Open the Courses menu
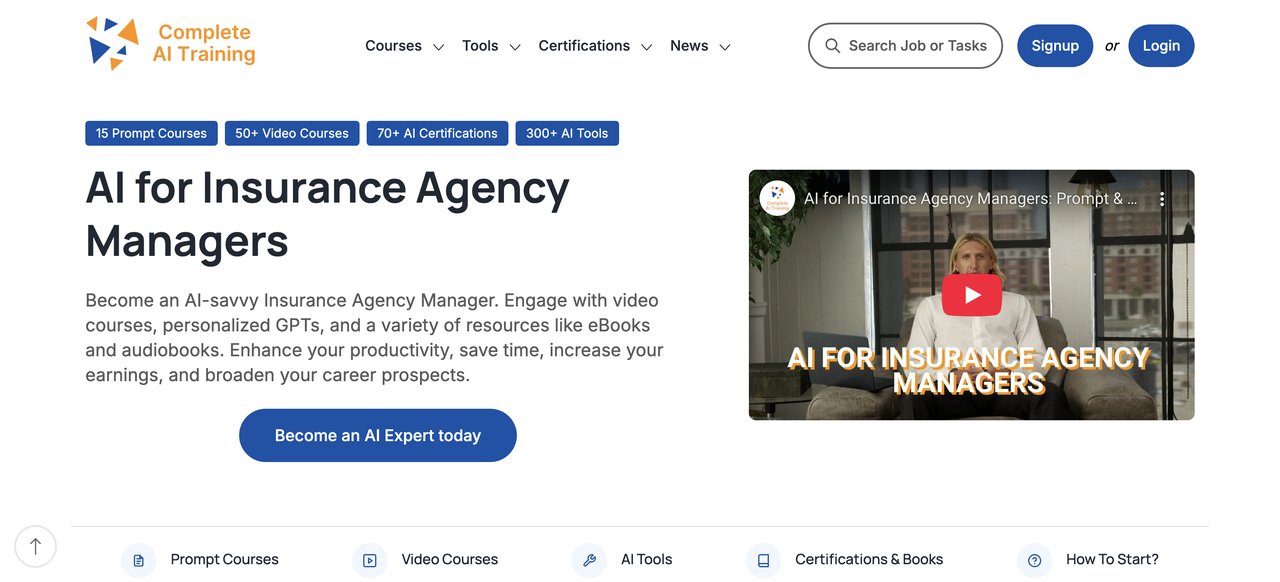Viewport: 1280px width, 582px height. pos(393,46)
